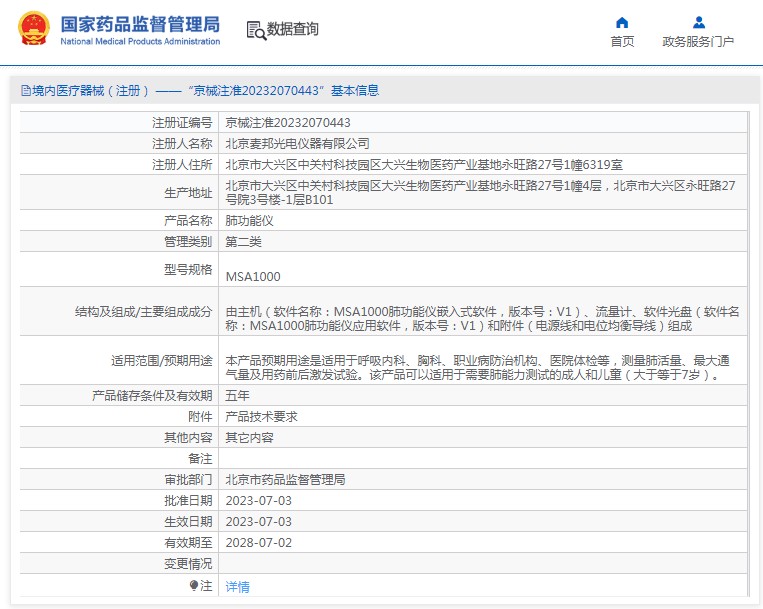This screenshot has width=763, height=609.
Task: Click the 数据查询 magnifier document icon
Action: pyautogui.click(x=256, y=30)
